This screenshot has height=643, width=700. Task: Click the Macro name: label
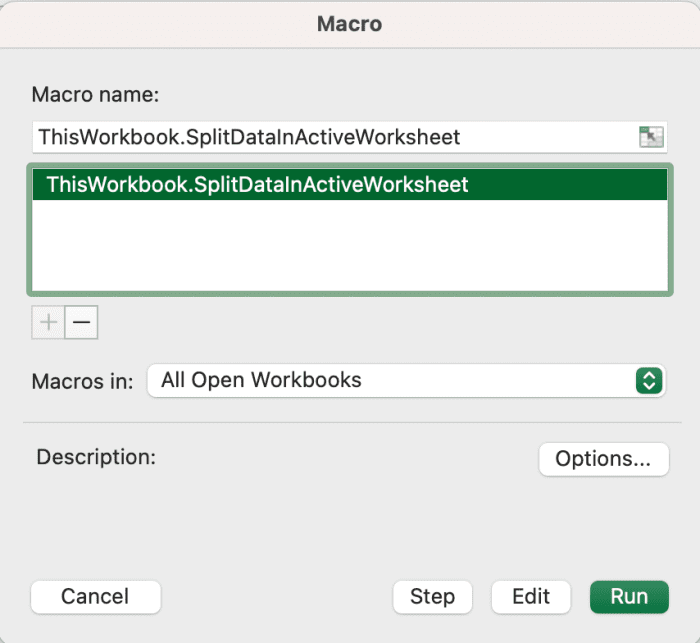pos(95,95)
